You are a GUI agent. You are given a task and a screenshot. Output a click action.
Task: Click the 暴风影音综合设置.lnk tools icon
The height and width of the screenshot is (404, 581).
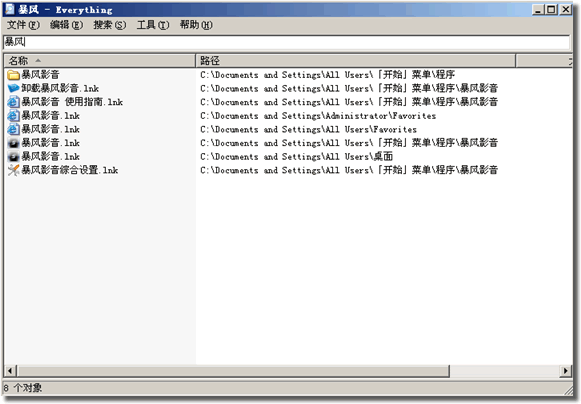[13, 170]
